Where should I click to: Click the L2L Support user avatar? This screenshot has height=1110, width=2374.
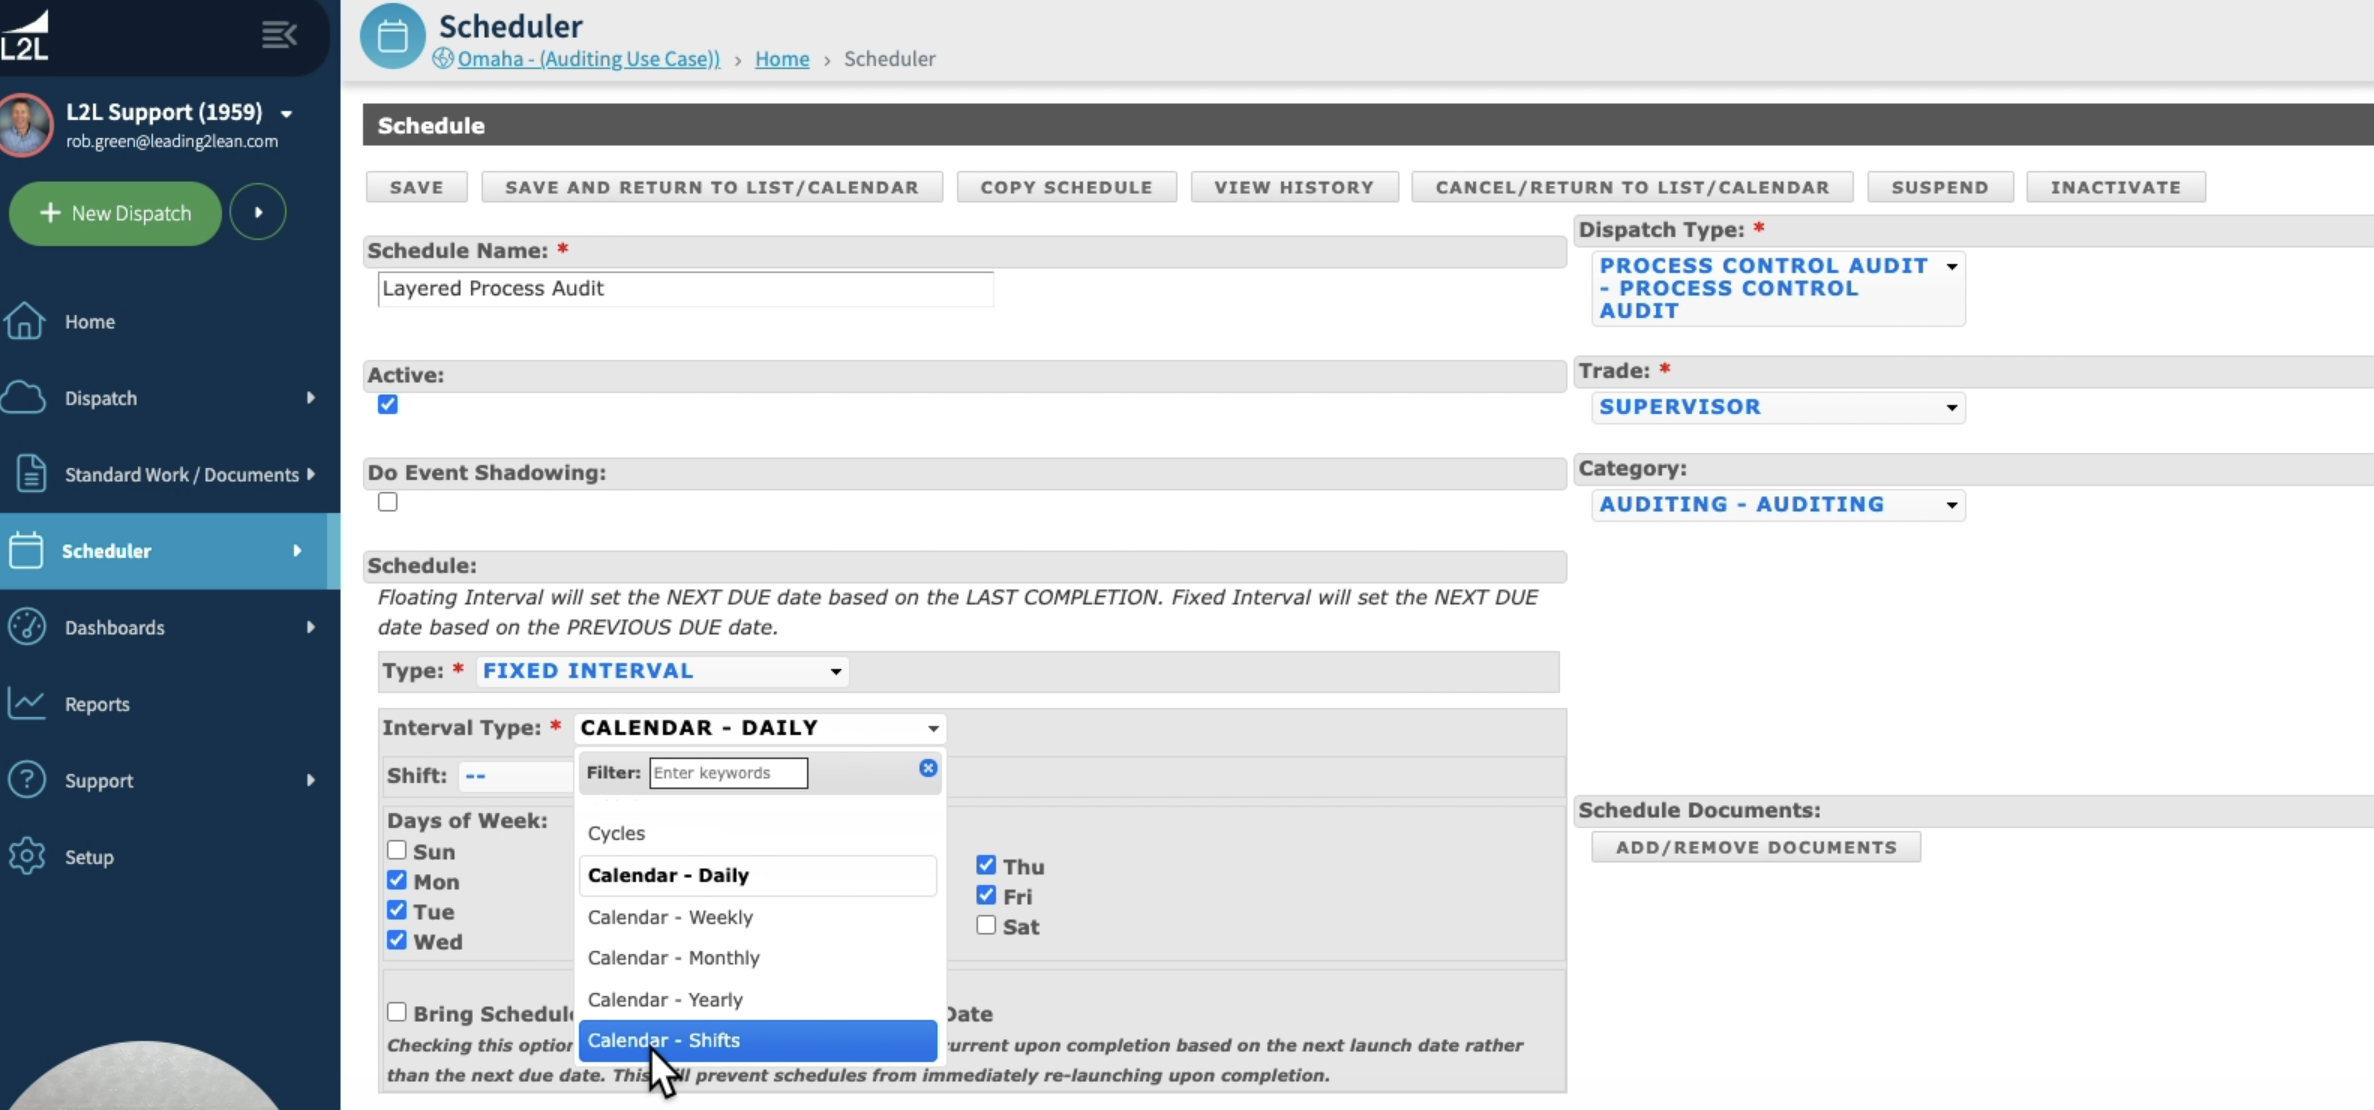25,125
